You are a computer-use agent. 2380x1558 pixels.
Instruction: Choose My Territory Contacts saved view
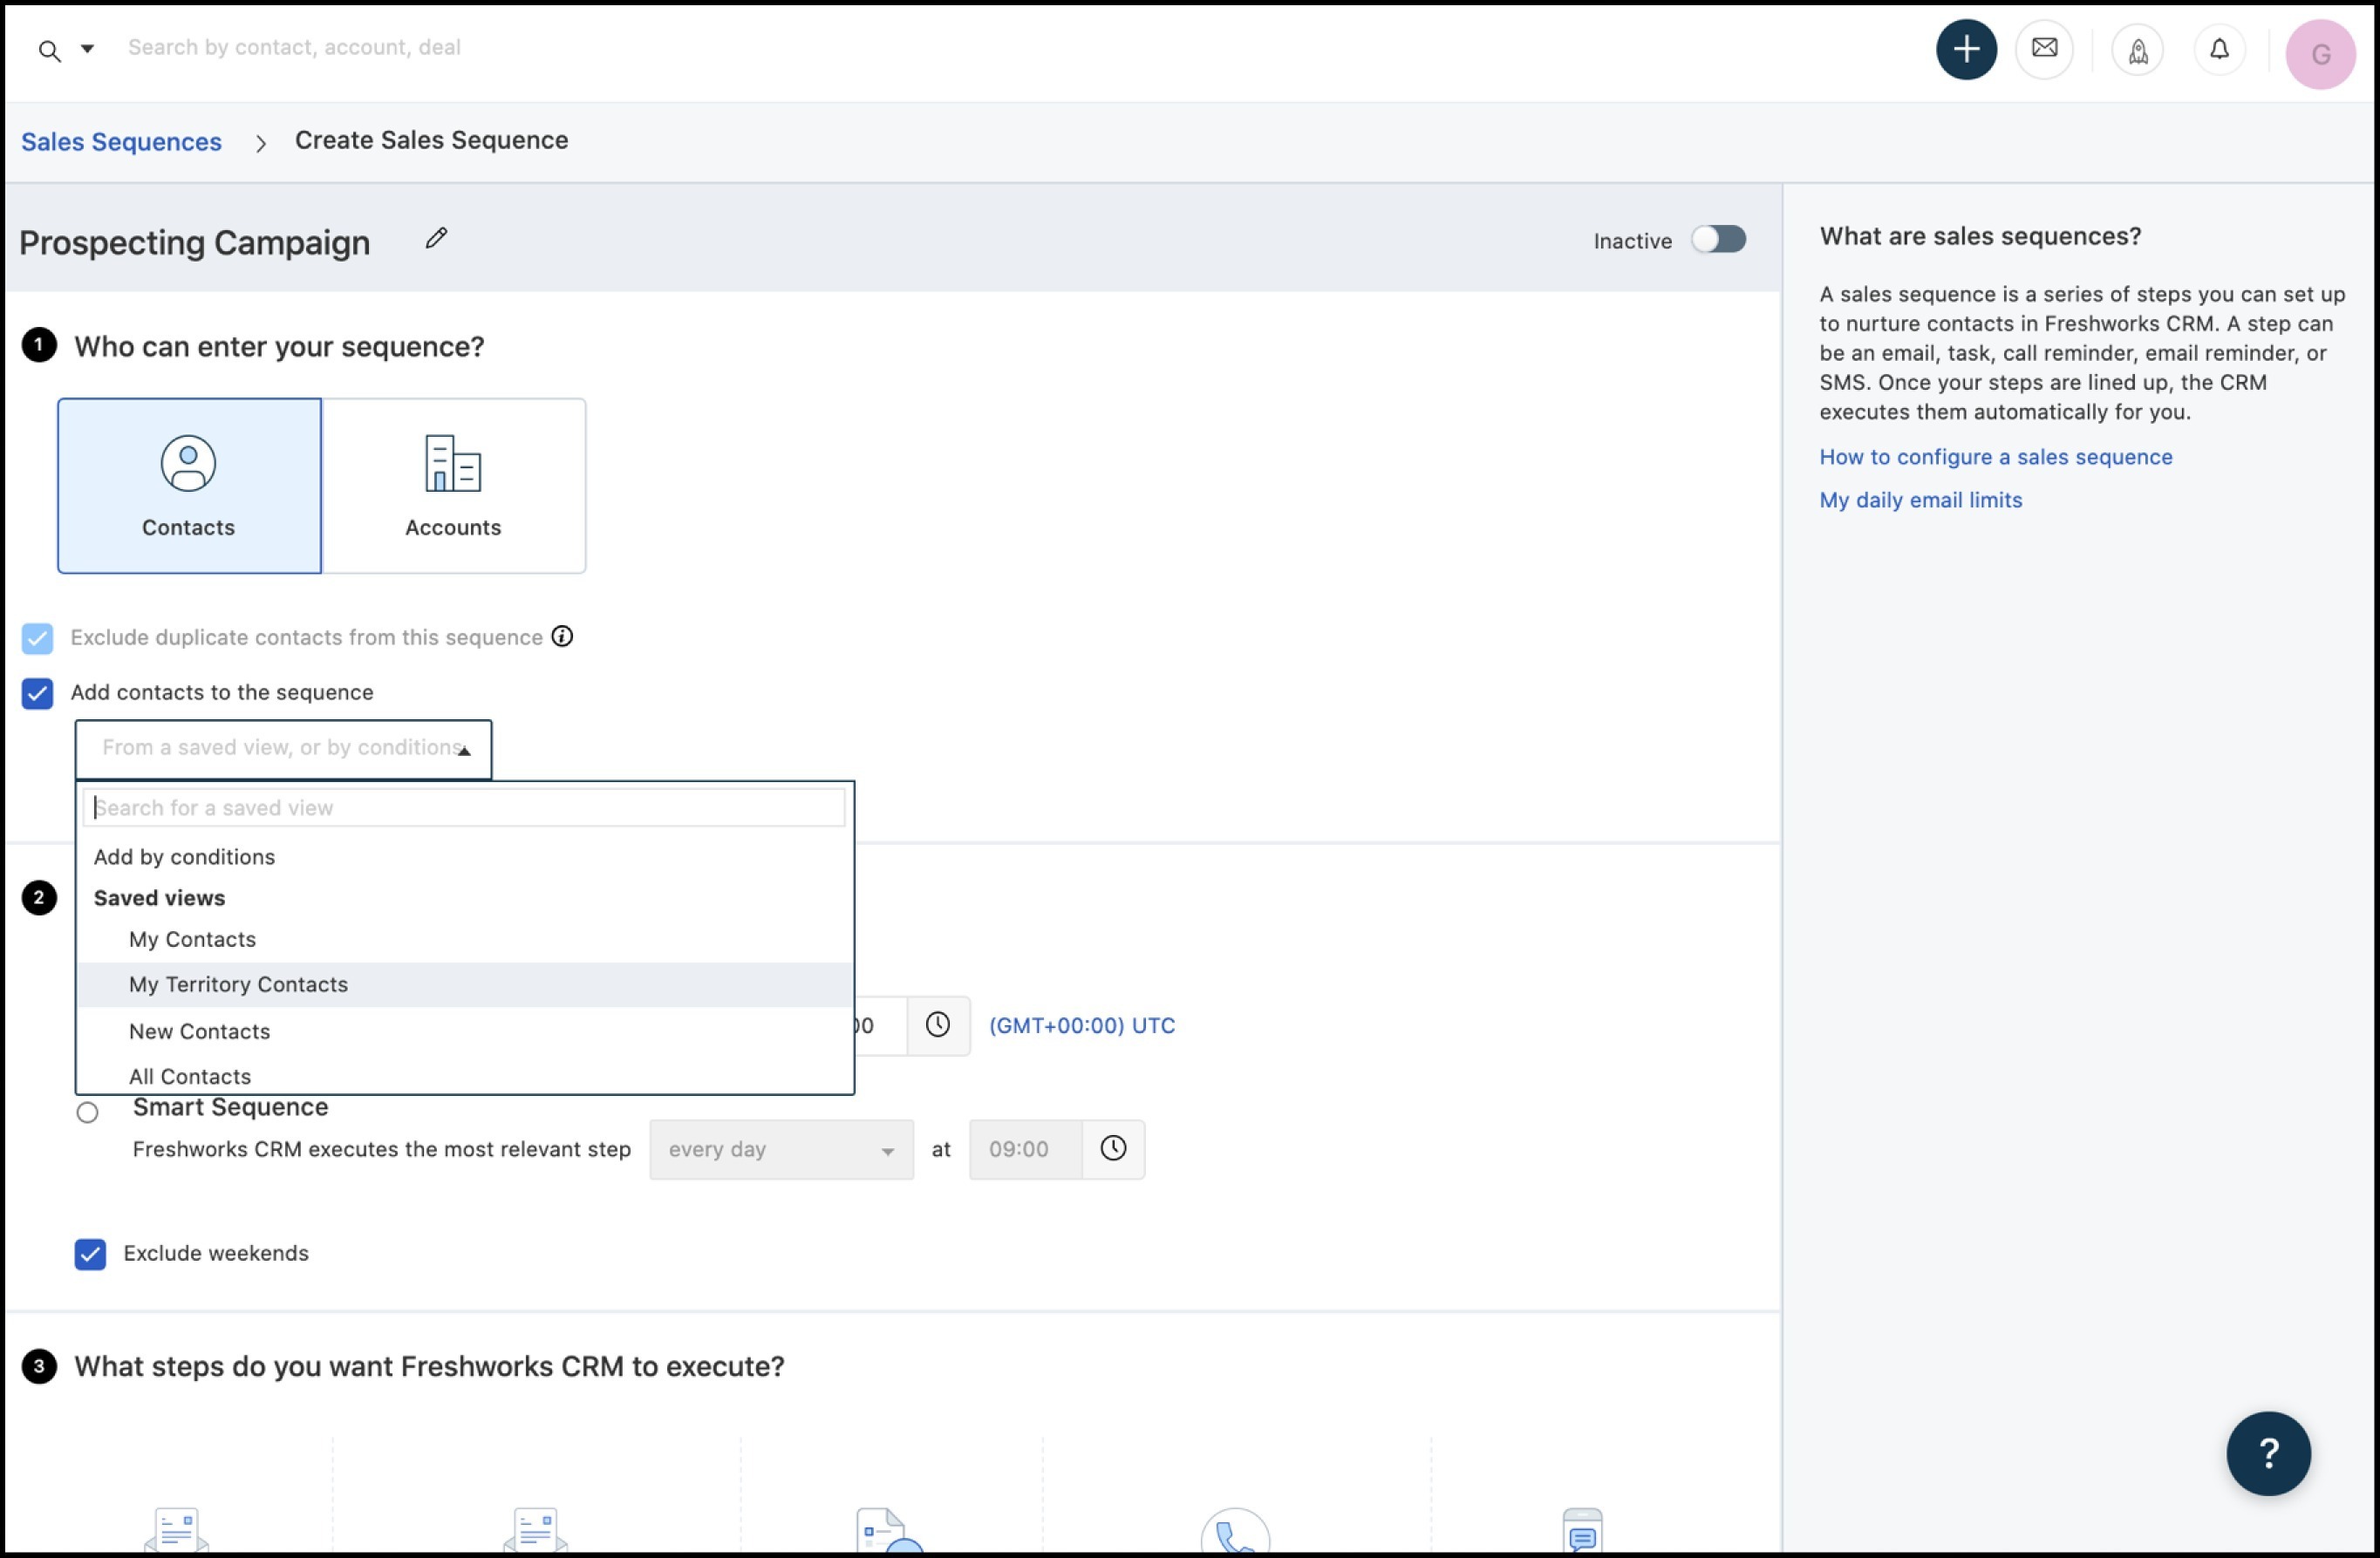238,984
